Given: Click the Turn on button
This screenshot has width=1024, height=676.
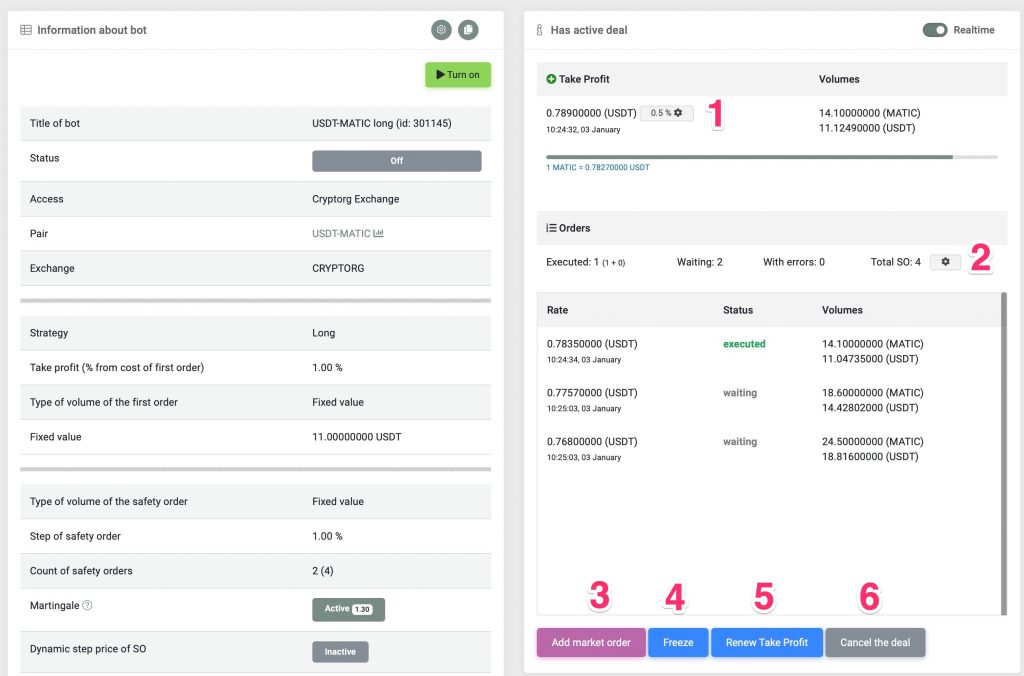Looking at the screenshot, I should click(458, 74).
